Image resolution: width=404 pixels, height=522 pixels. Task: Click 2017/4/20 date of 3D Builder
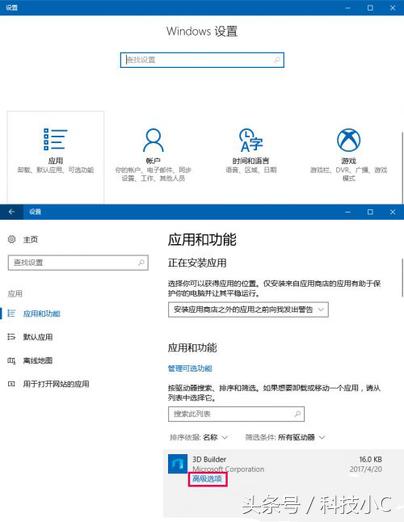(x=366, y=469)
